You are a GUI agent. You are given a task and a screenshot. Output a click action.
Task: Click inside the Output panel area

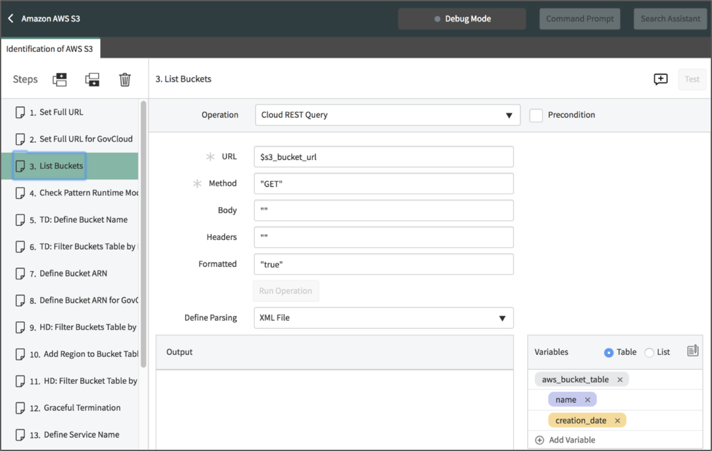click(335, 410)
